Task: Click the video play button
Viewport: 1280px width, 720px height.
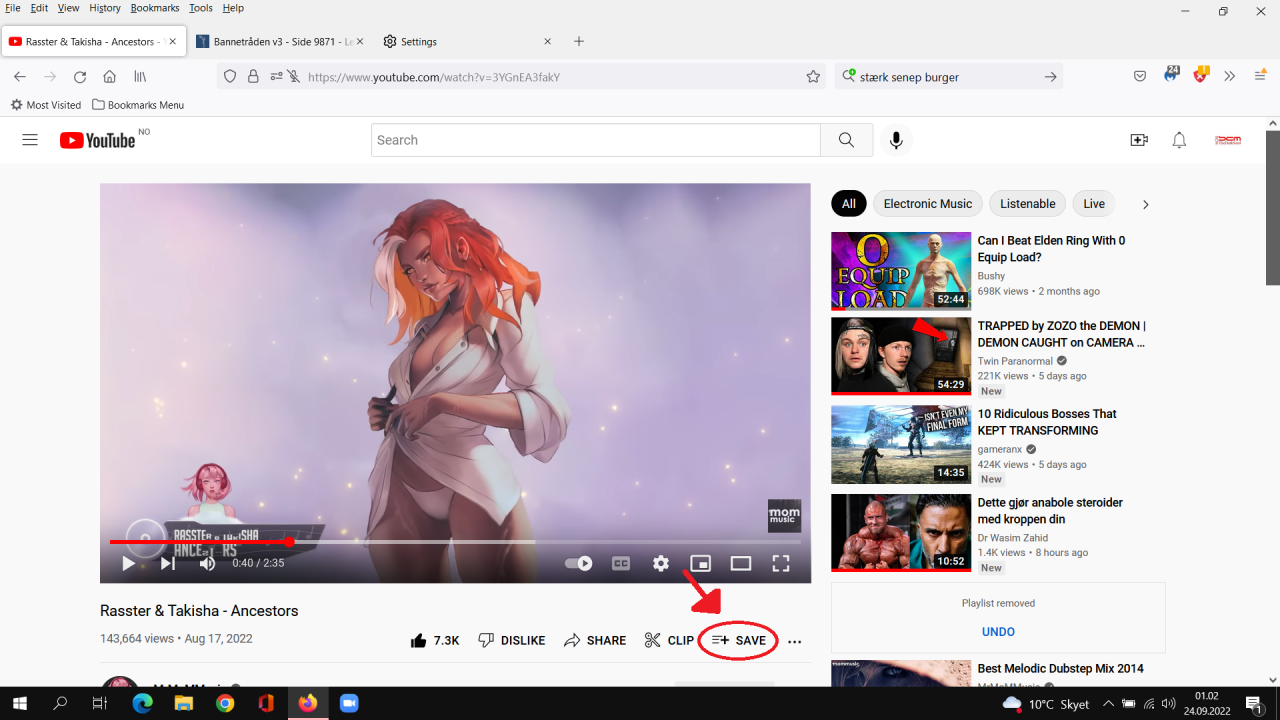Action: (x=128, y=564)
